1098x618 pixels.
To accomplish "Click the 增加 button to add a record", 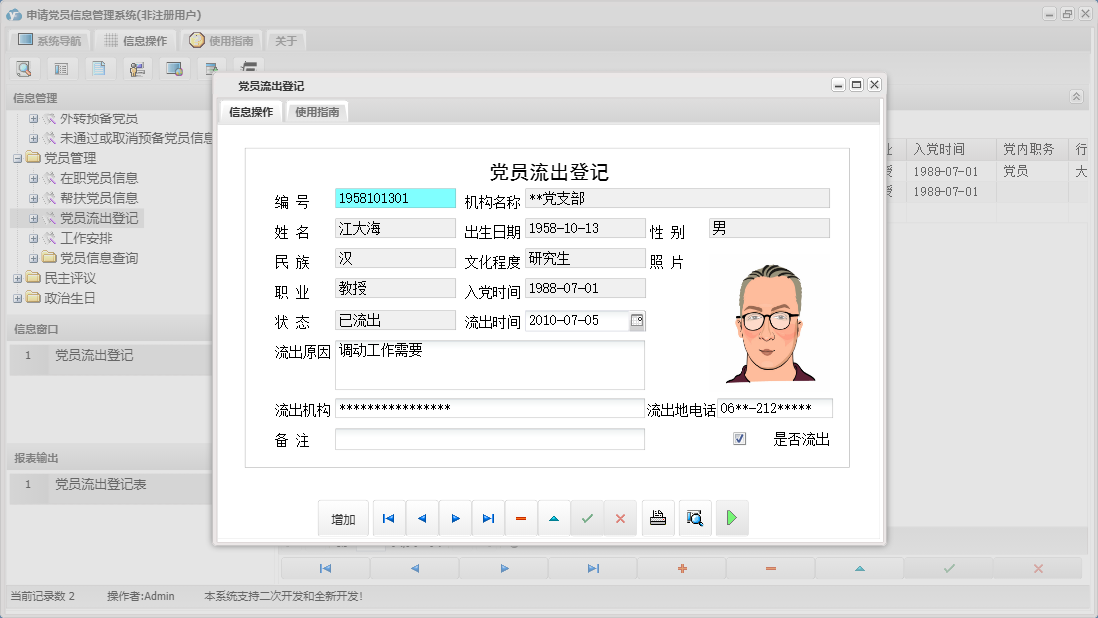I will pos(344,518).
